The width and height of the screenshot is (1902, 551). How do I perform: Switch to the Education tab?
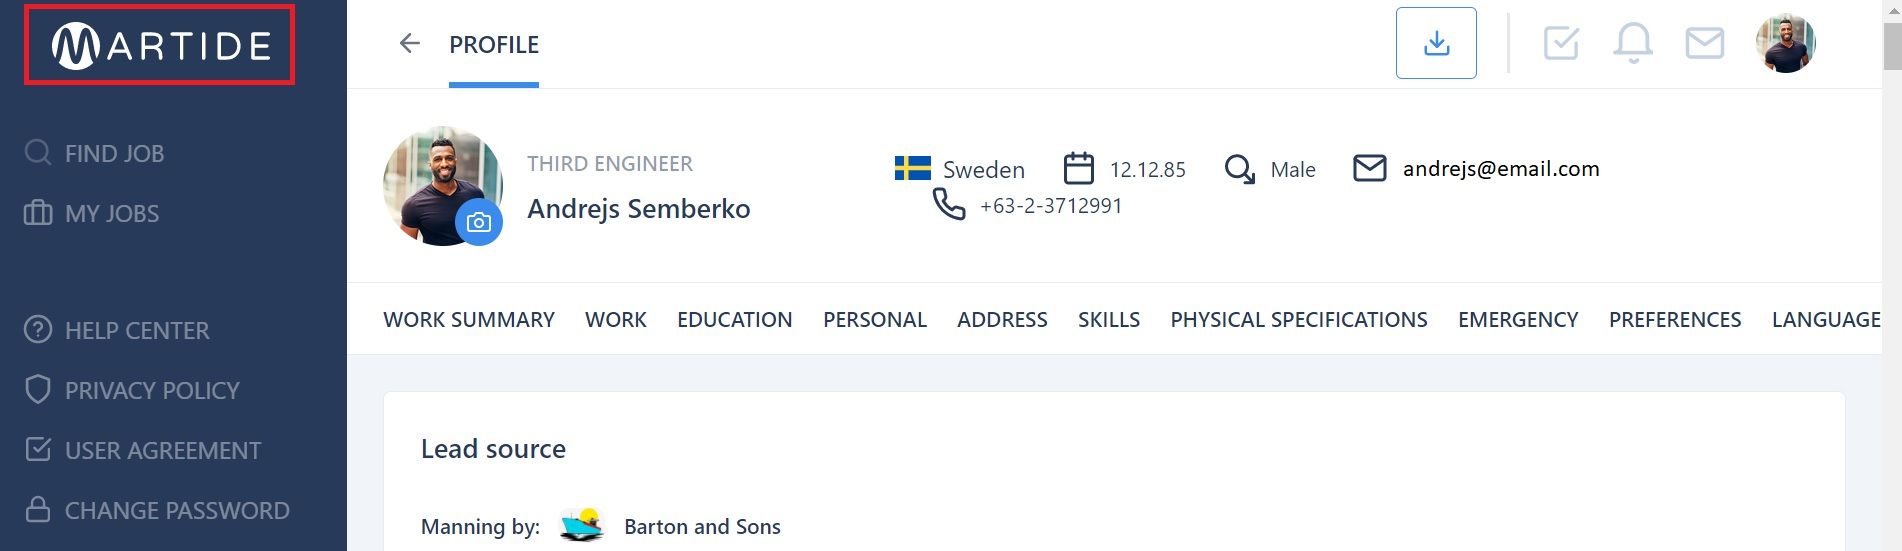point(735,319)
